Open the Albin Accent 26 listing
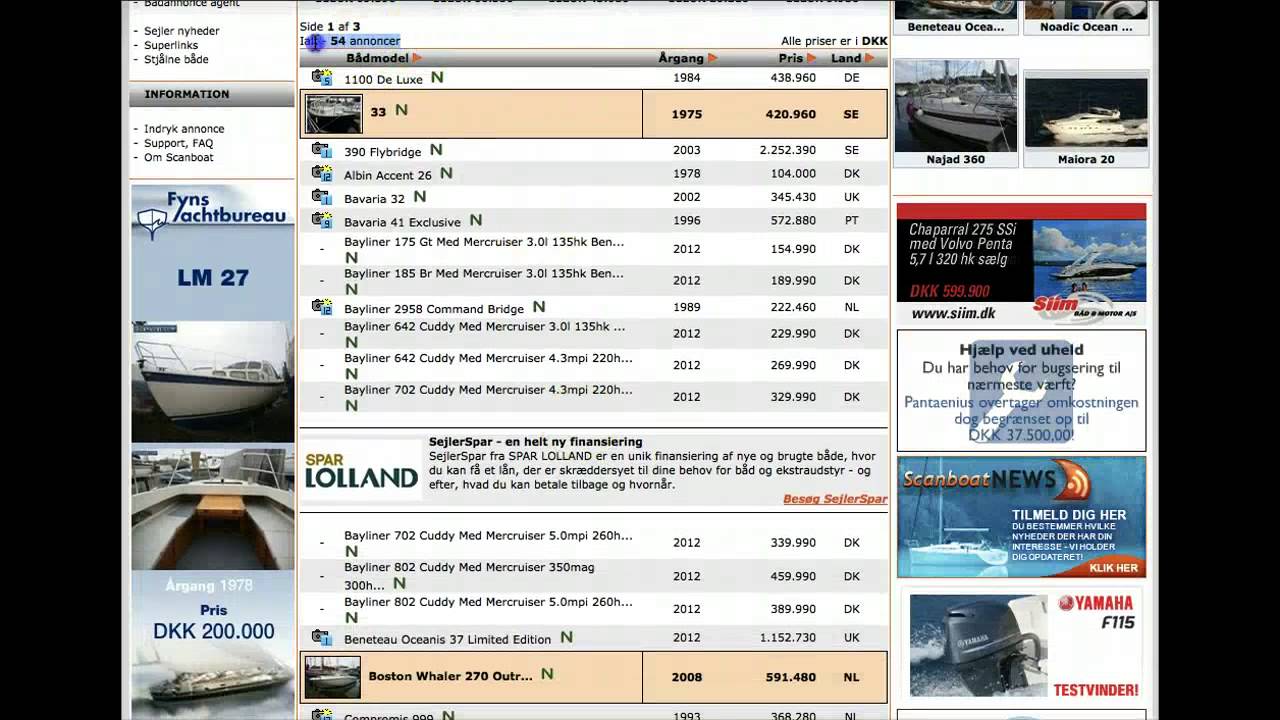1280x720 pixels. coord(388,175)
